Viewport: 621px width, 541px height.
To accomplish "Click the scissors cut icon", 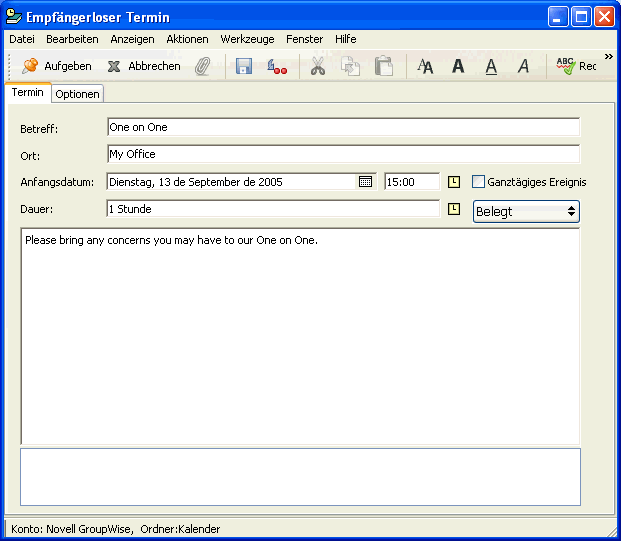I will [318, 66].
